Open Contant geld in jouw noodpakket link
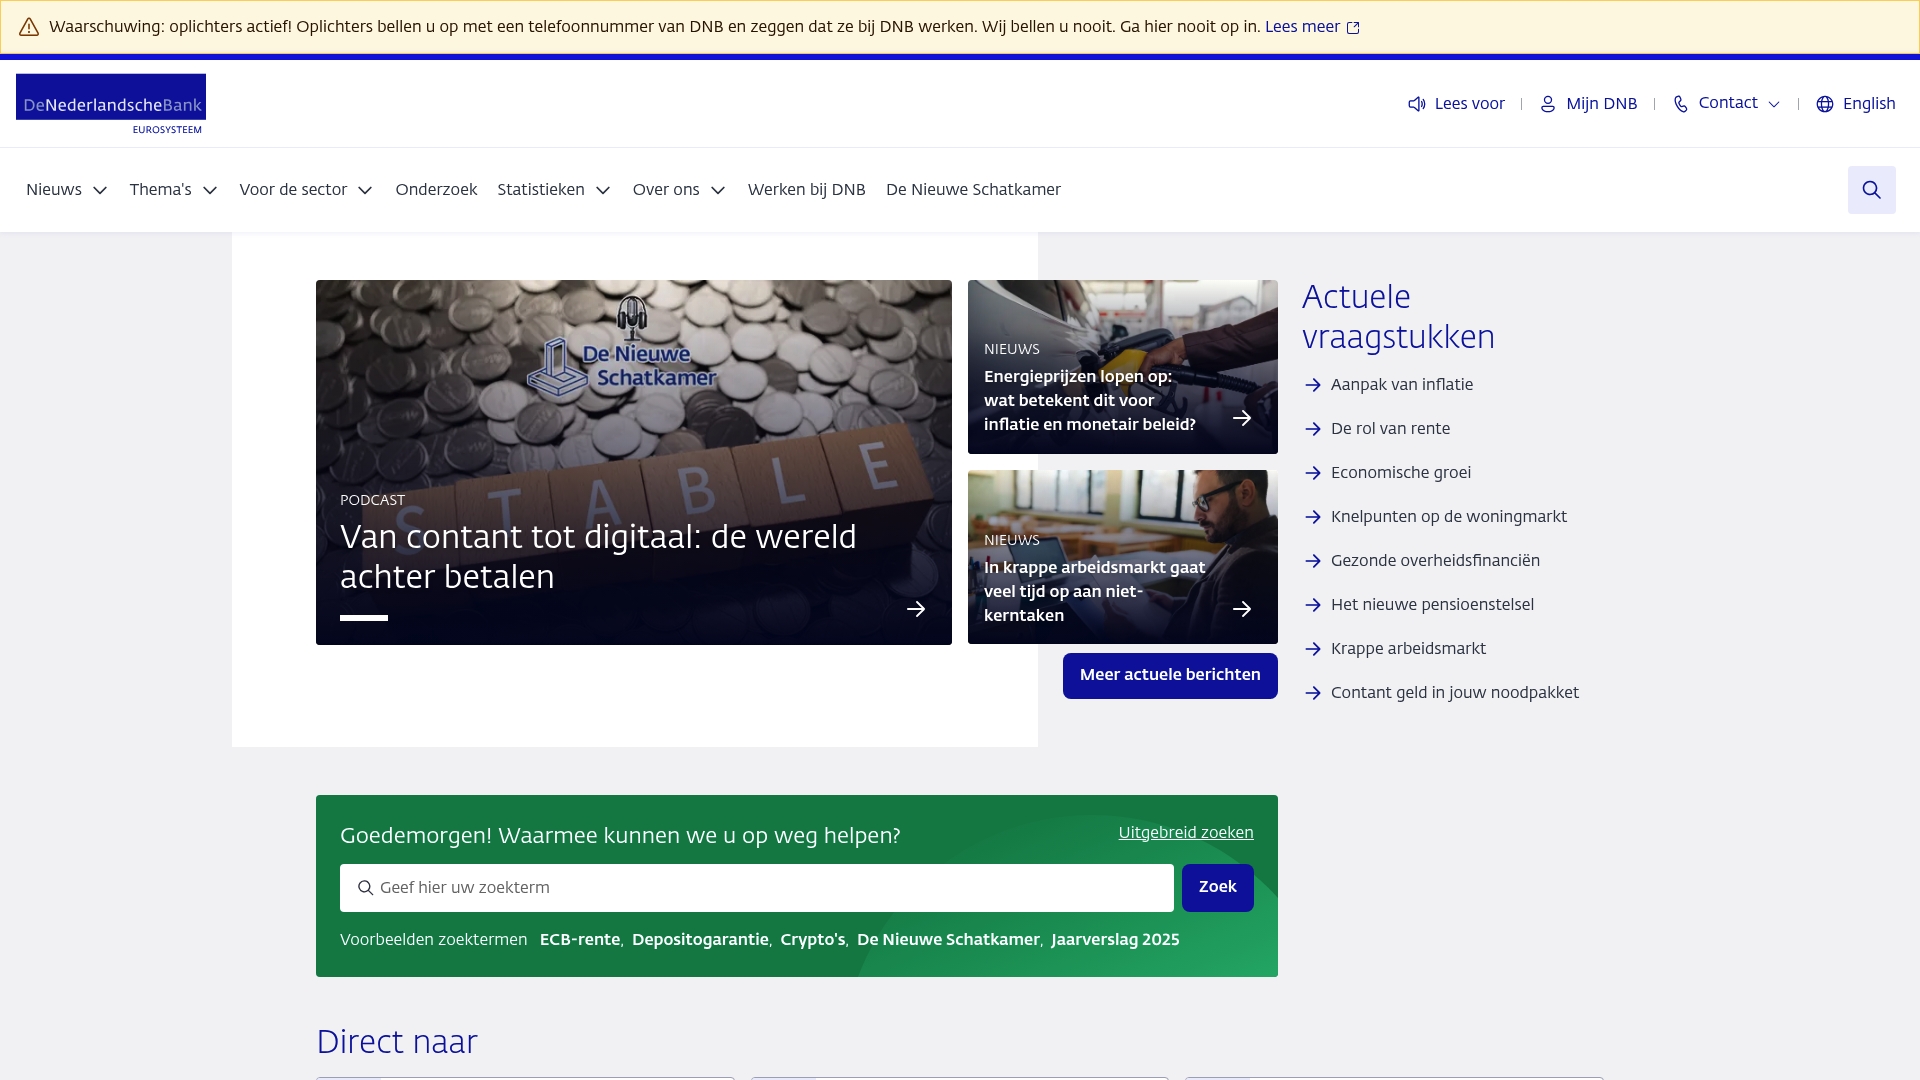The image size is (1920, 1080). (1454, 693)
